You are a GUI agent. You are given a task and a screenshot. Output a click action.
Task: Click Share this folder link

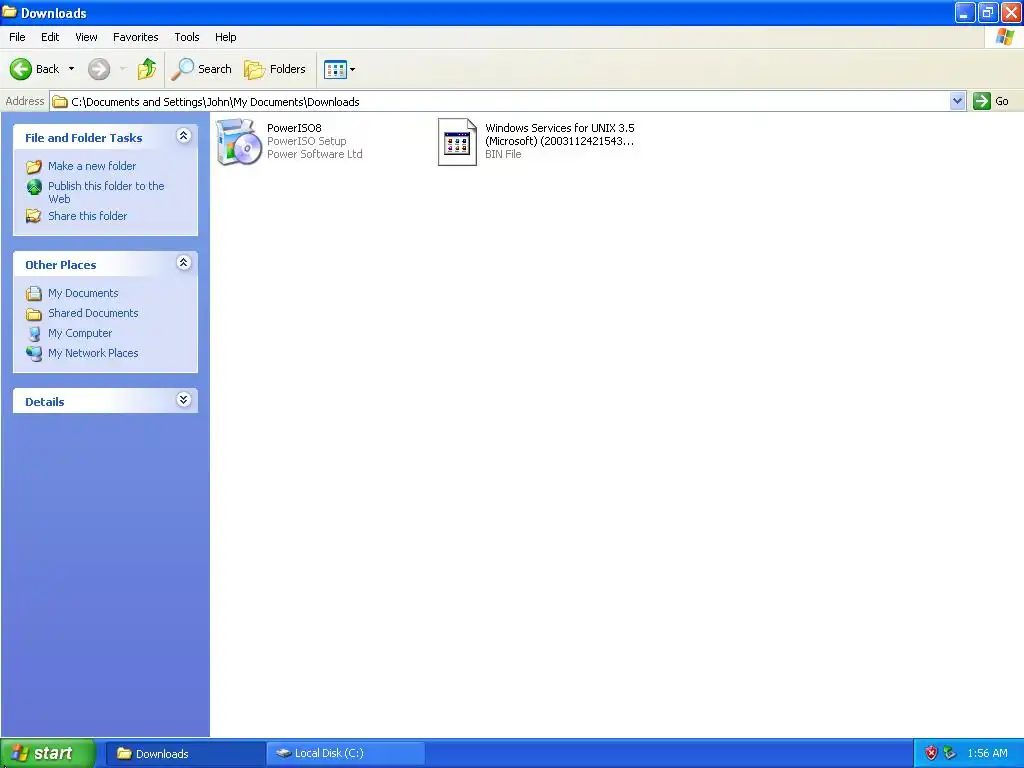point(88,216)
